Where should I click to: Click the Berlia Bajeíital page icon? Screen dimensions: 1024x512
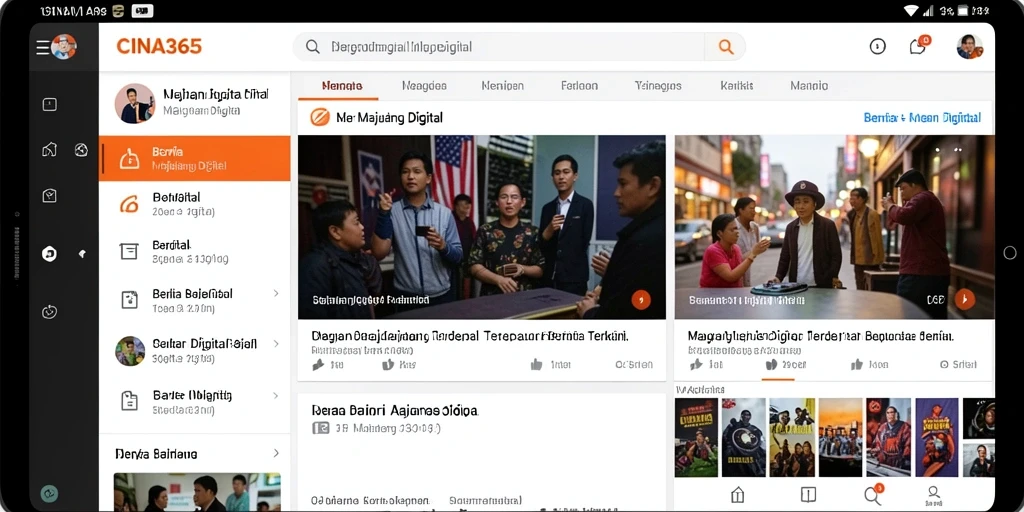[x=129, y=300]
